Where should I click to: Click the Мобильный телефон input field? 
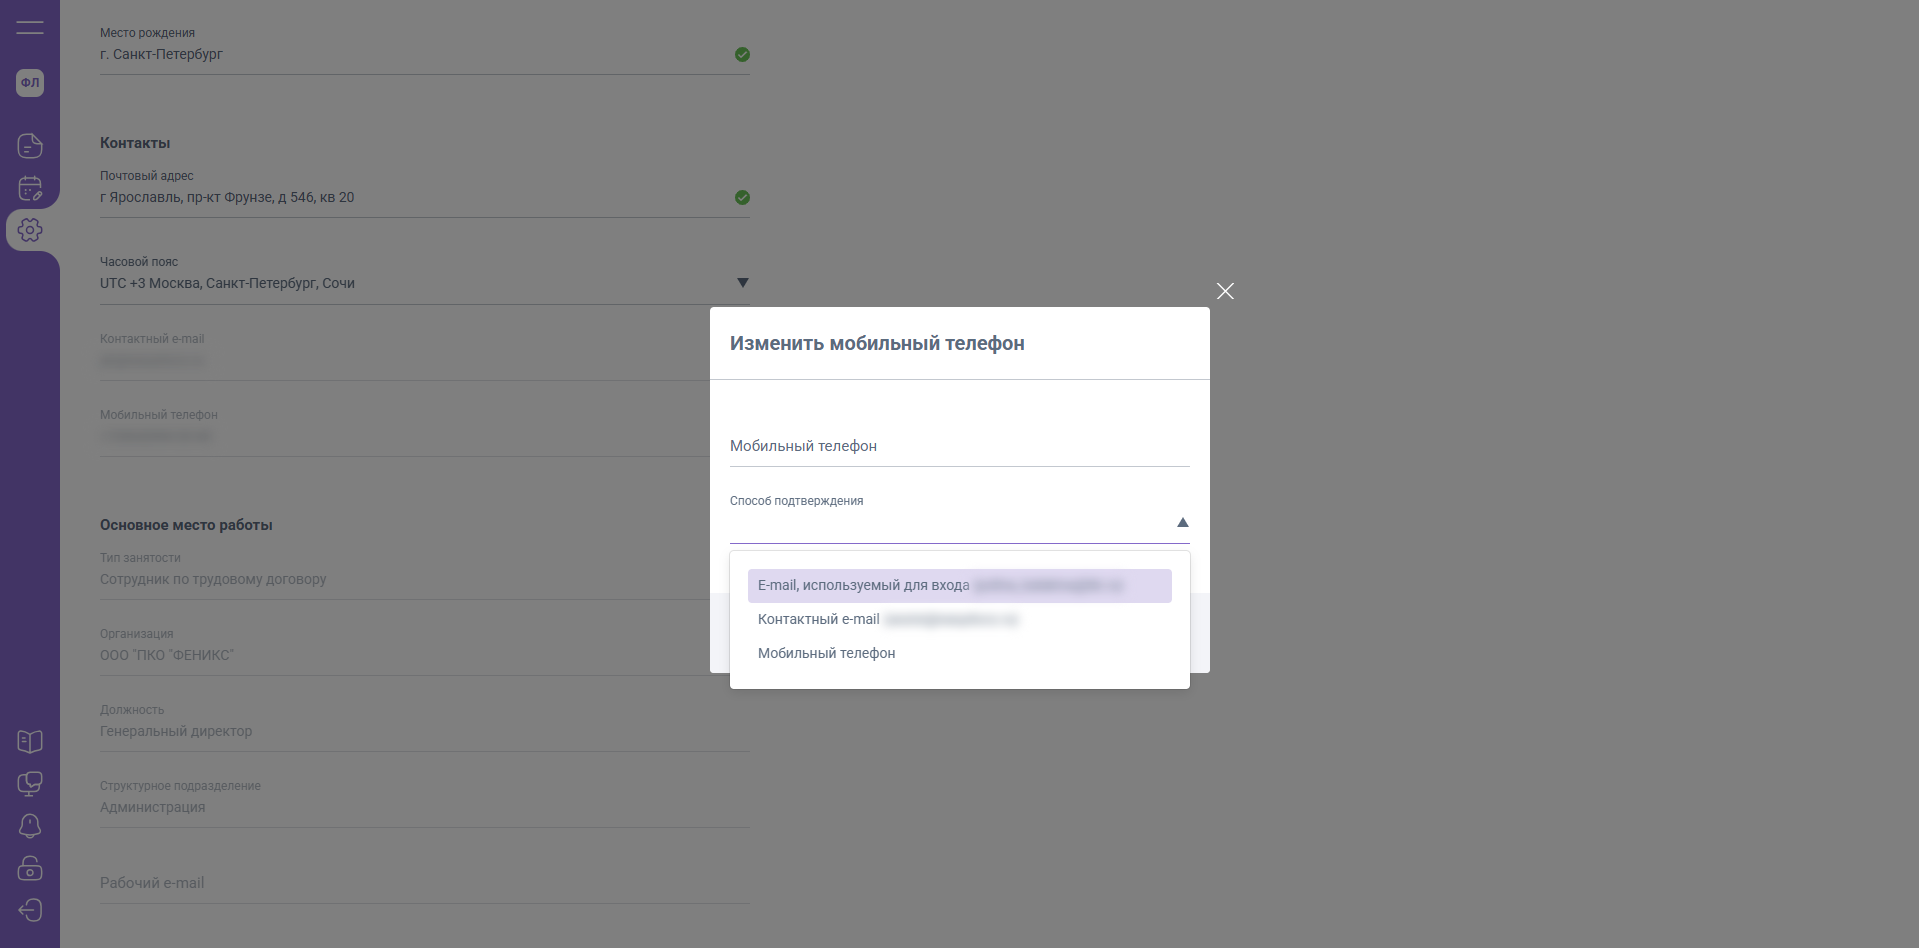pyautogui.click(x=959, y=446)
